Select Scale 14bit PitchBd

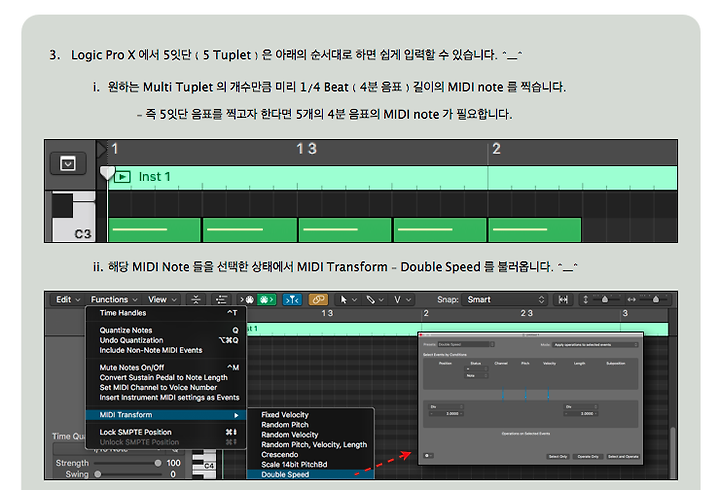310,465
